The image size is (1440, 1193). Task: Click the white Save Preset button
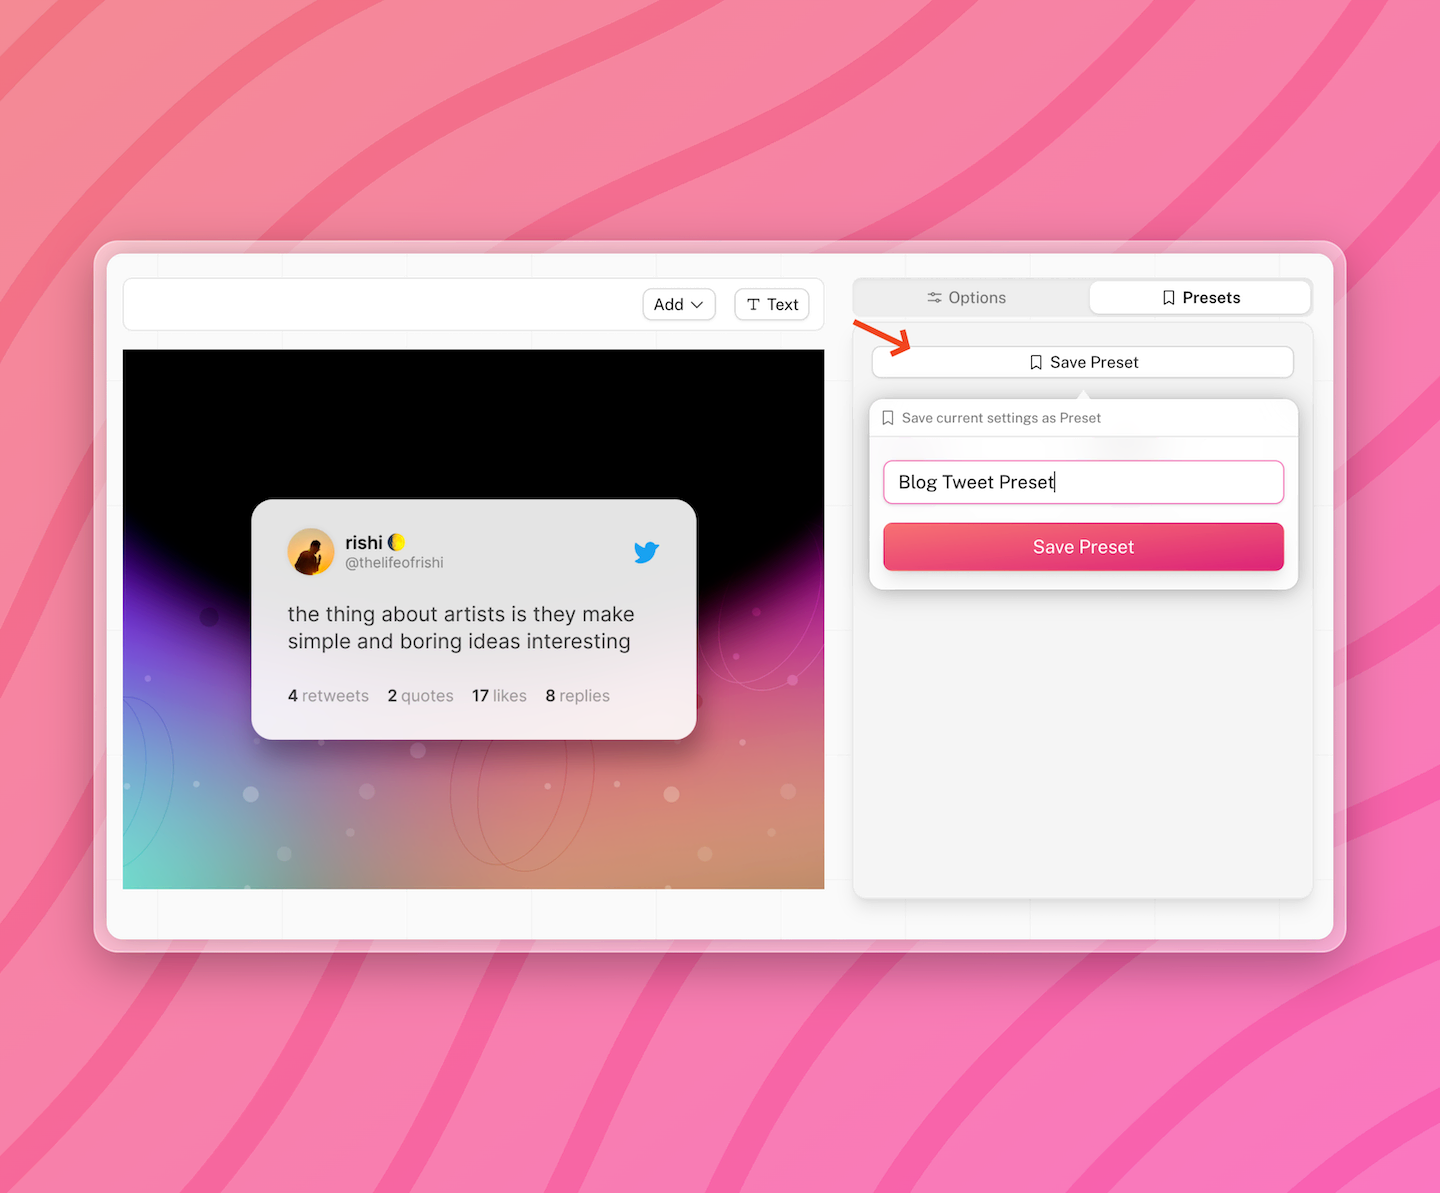(x=1083, y=362)
